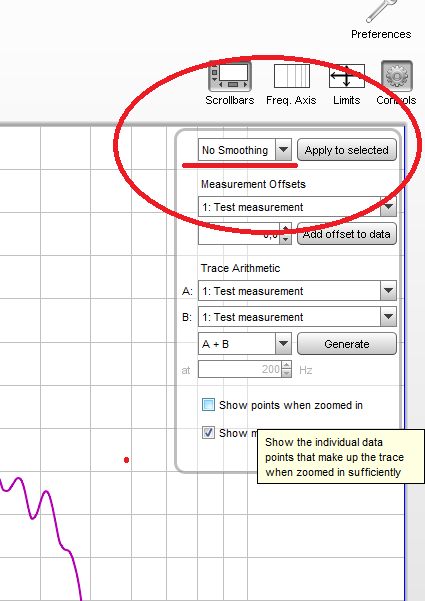Open the A + B operation dropdown

click(245, 344)
